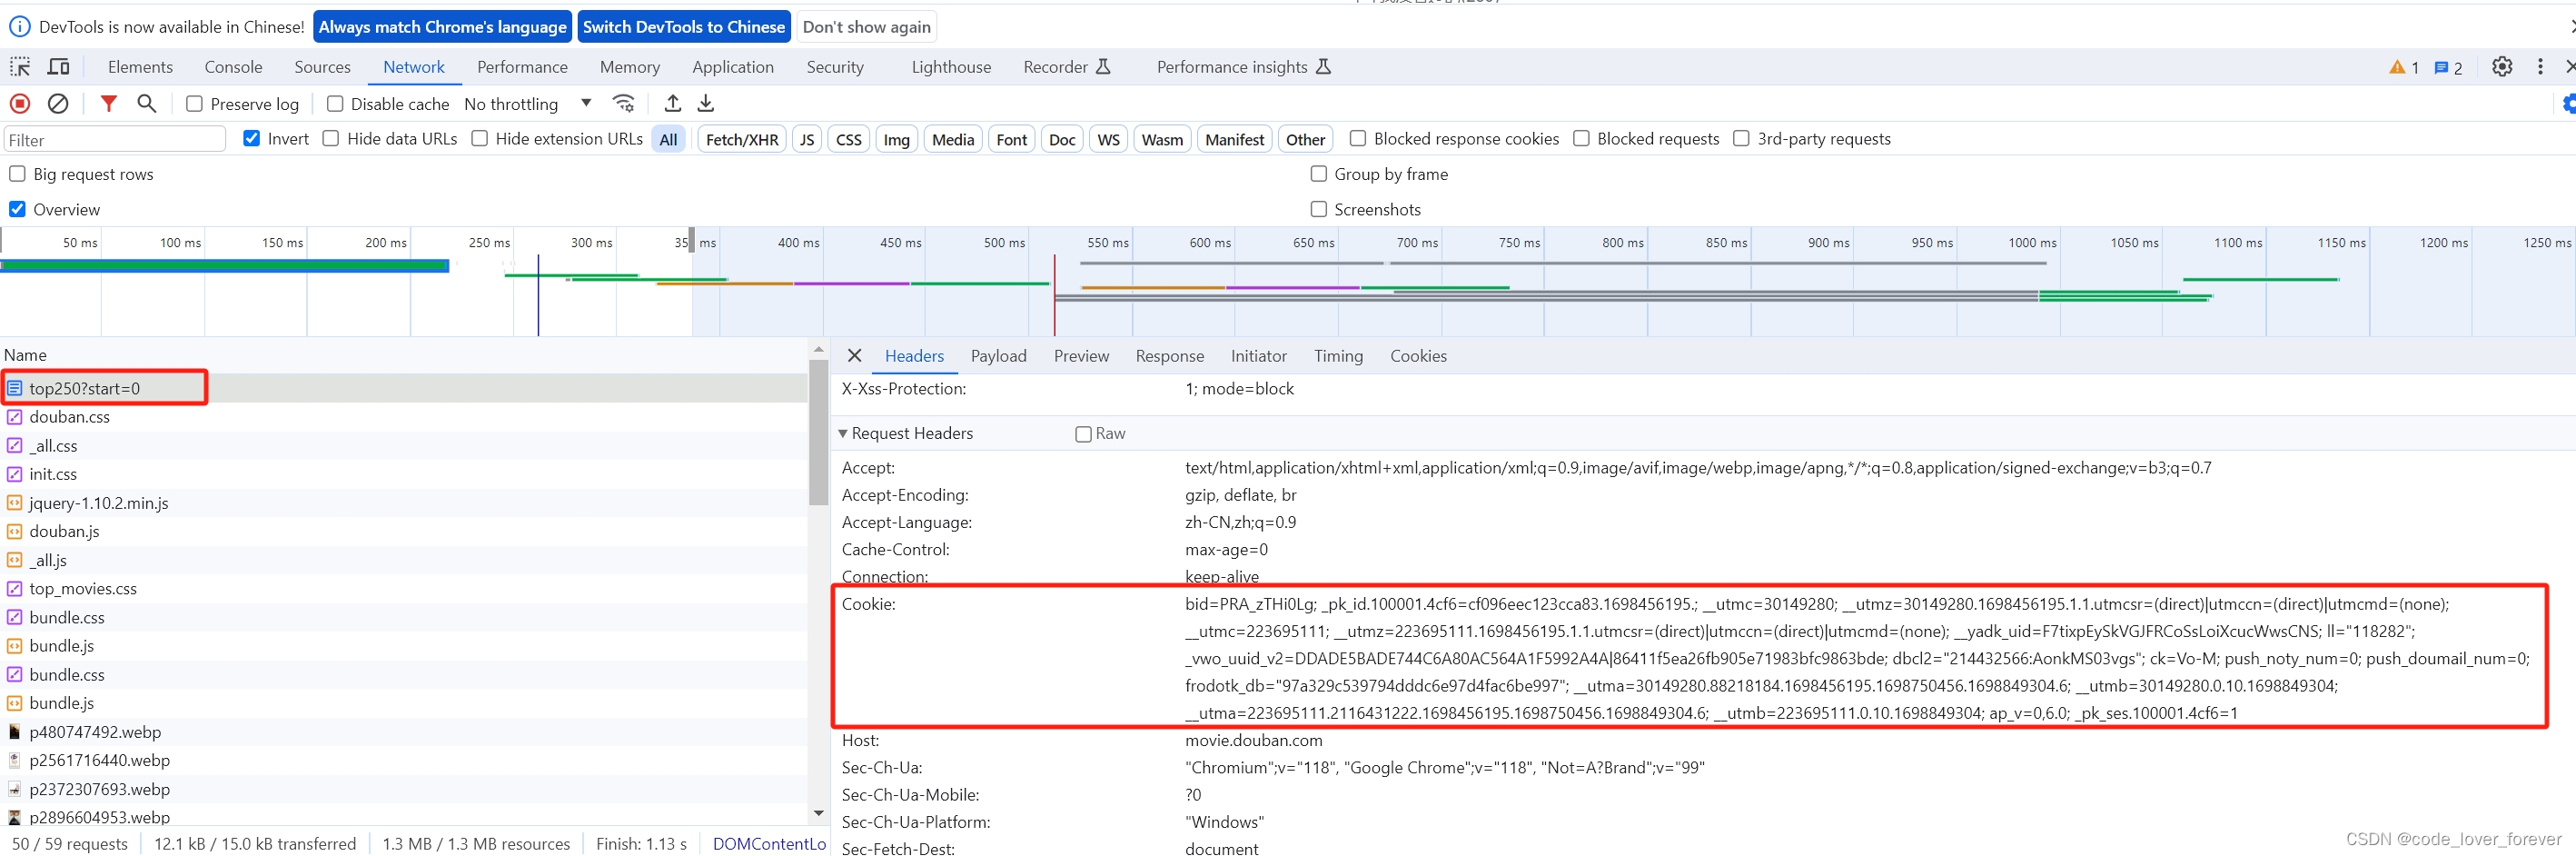Click the request list scrollbar thumb
This screenshot has width=2576, height=856.
(x=818, y=432)
